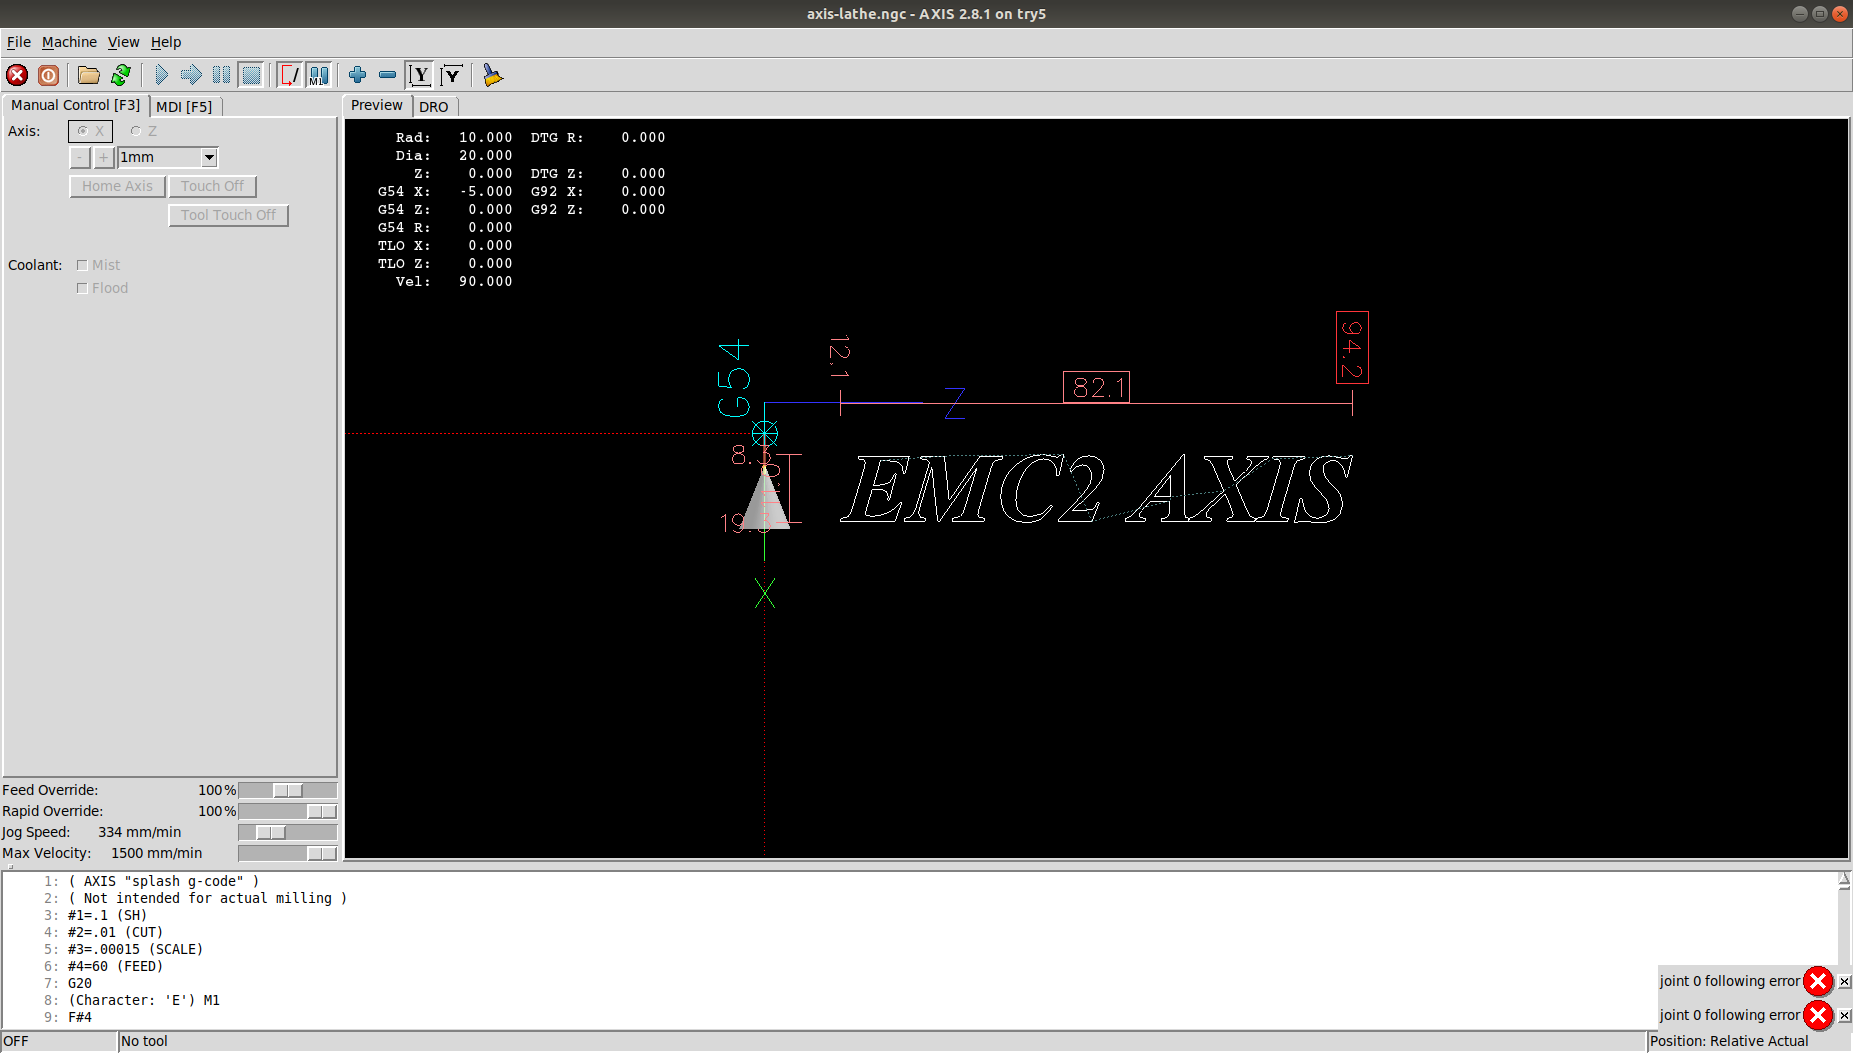Select the Z axis radio button
Viewport: 1853px width, 1053px height.
click(143, 131)
